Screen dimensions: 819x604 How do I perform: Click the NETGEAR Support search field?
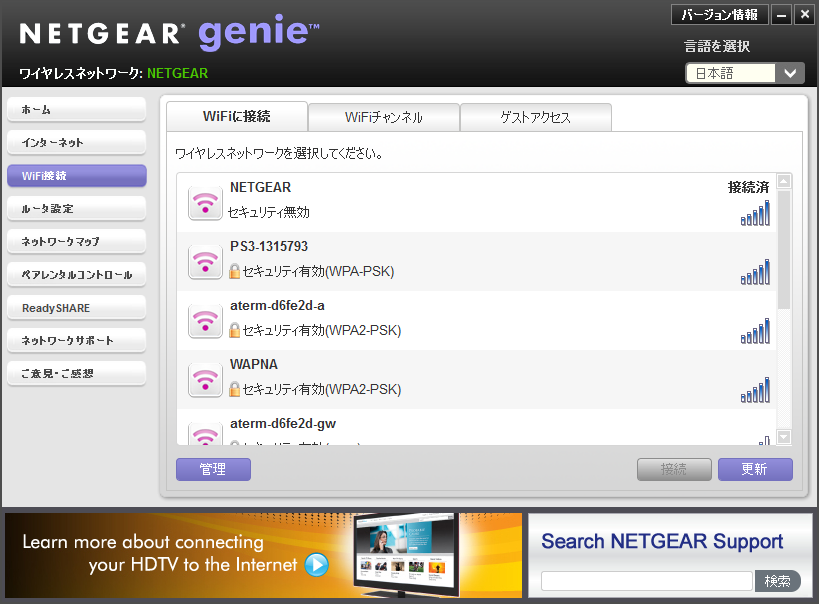[x=646, y=581]
